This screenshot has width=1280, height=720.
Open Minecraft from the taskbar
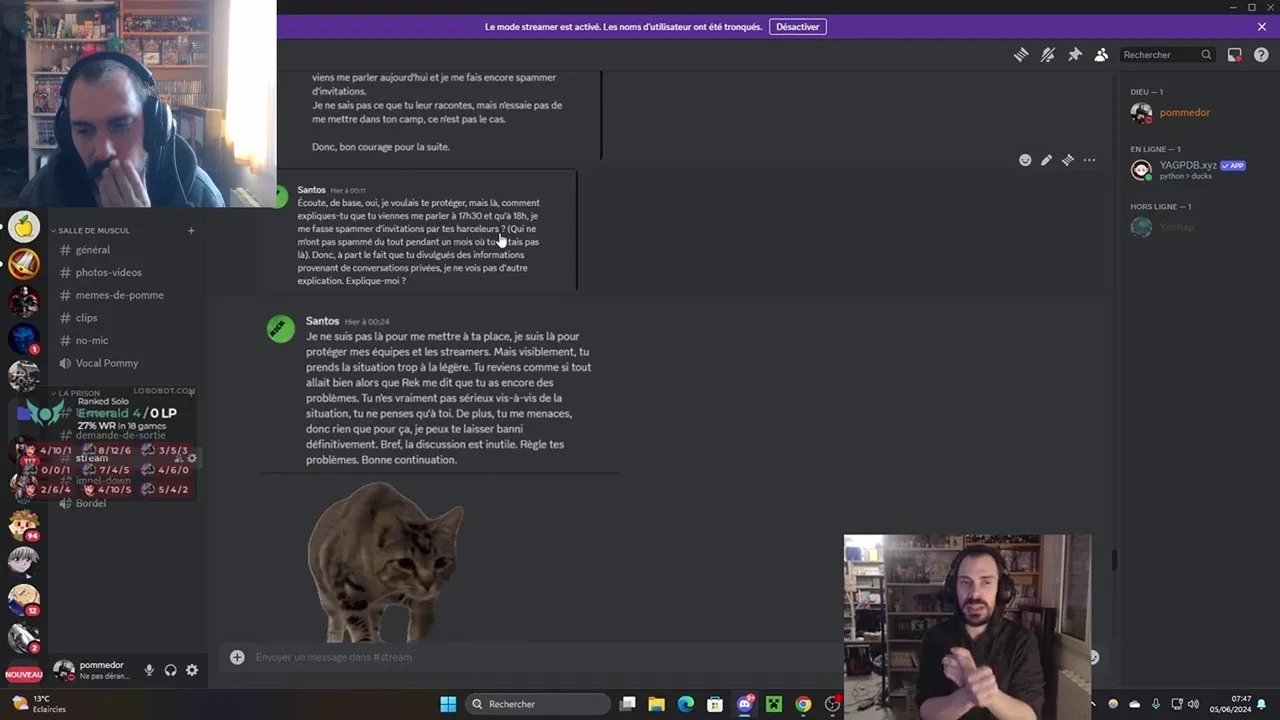tap(774, 704)
